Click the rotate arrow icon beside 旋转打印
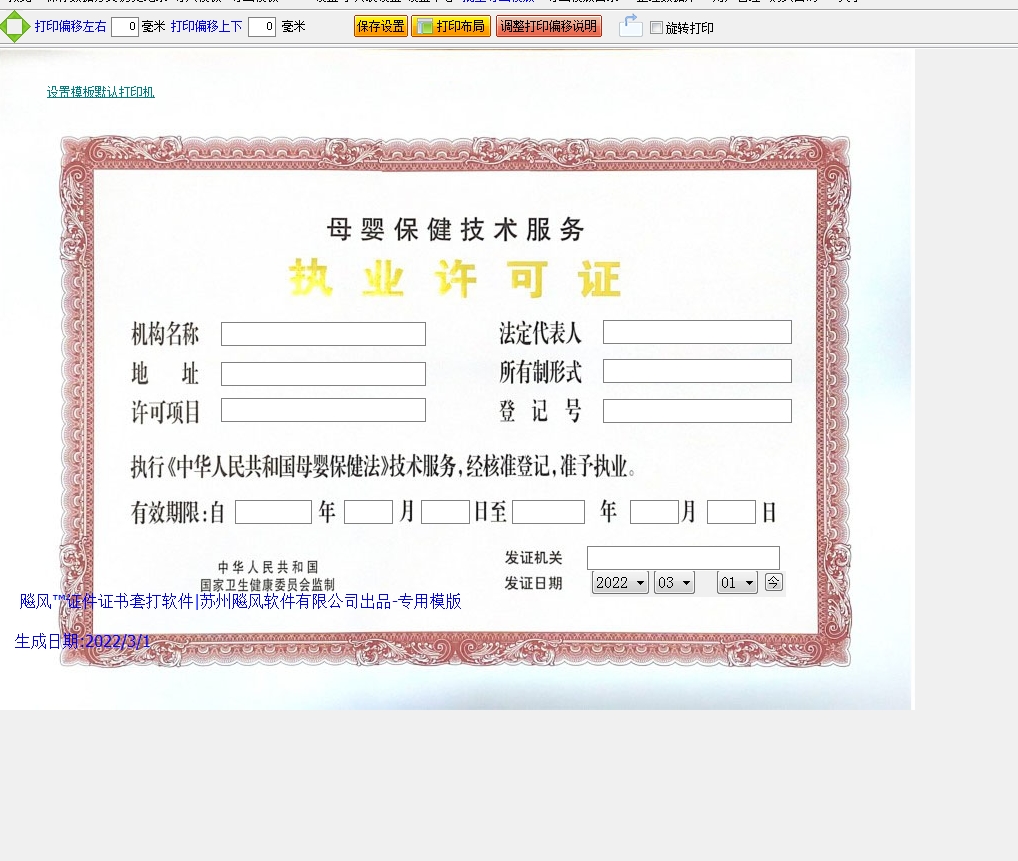The height and width of the screenshot is (861, 1018). click(630, 26)
